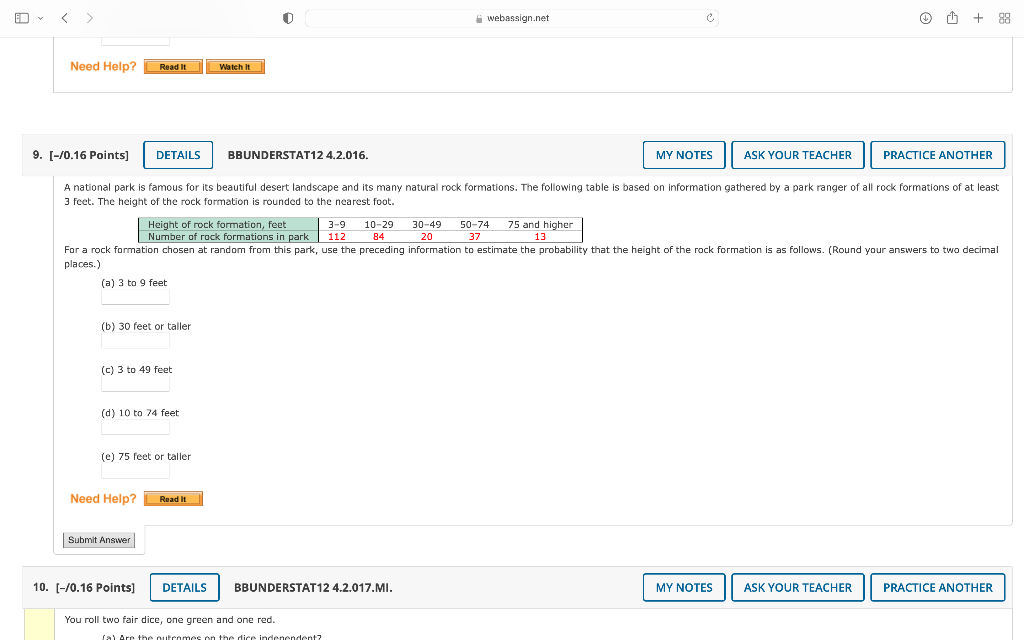Click PRACTICE ANOTHER for question 9
This screenshot has height=640, width=1024.
click(x=937, y=154)
